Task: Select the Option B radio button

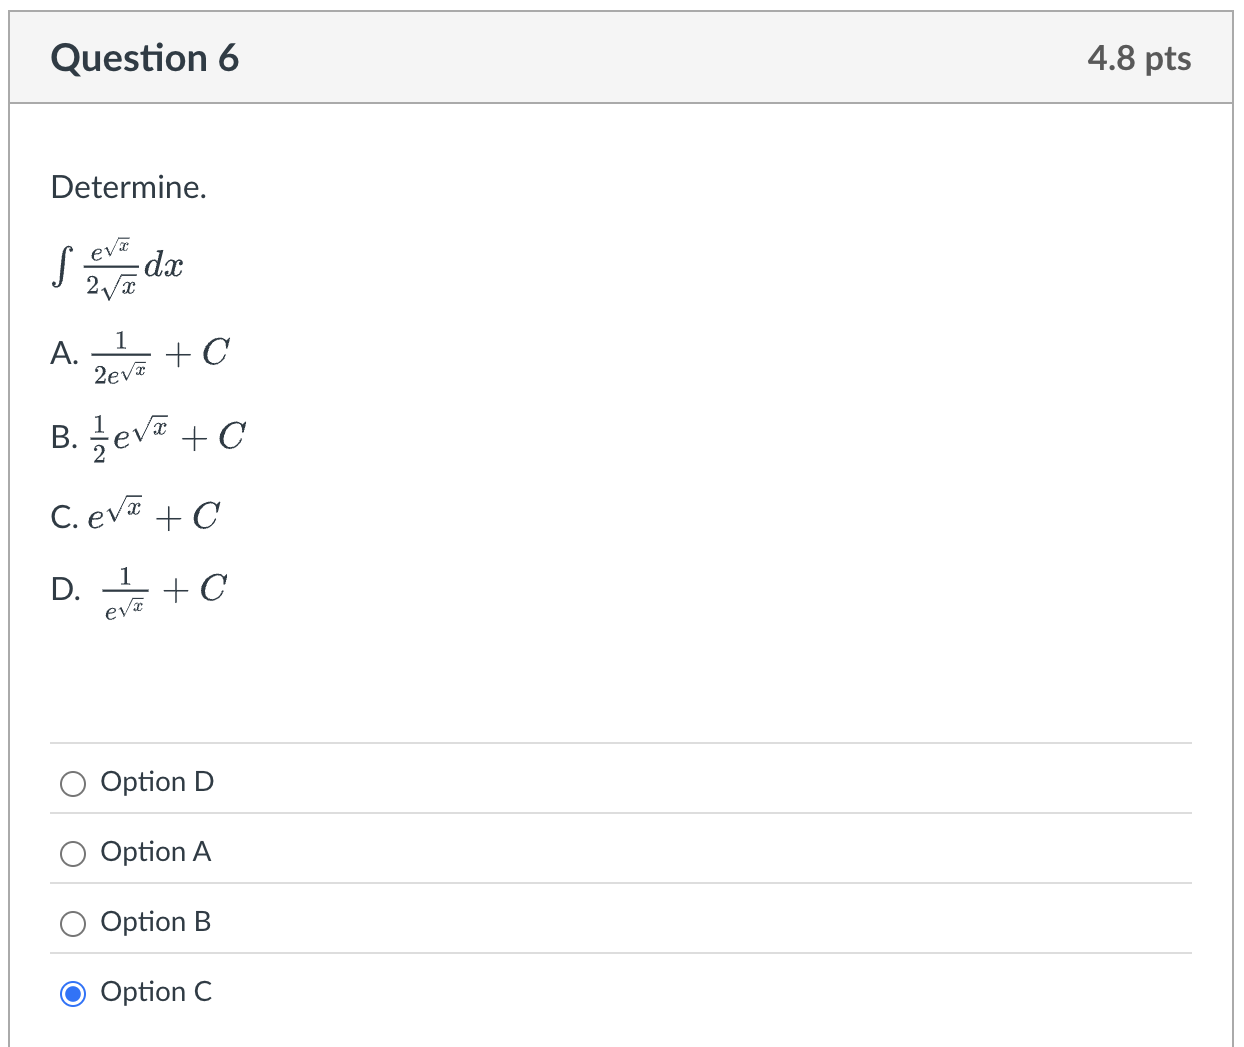Action: coord(71,924)
